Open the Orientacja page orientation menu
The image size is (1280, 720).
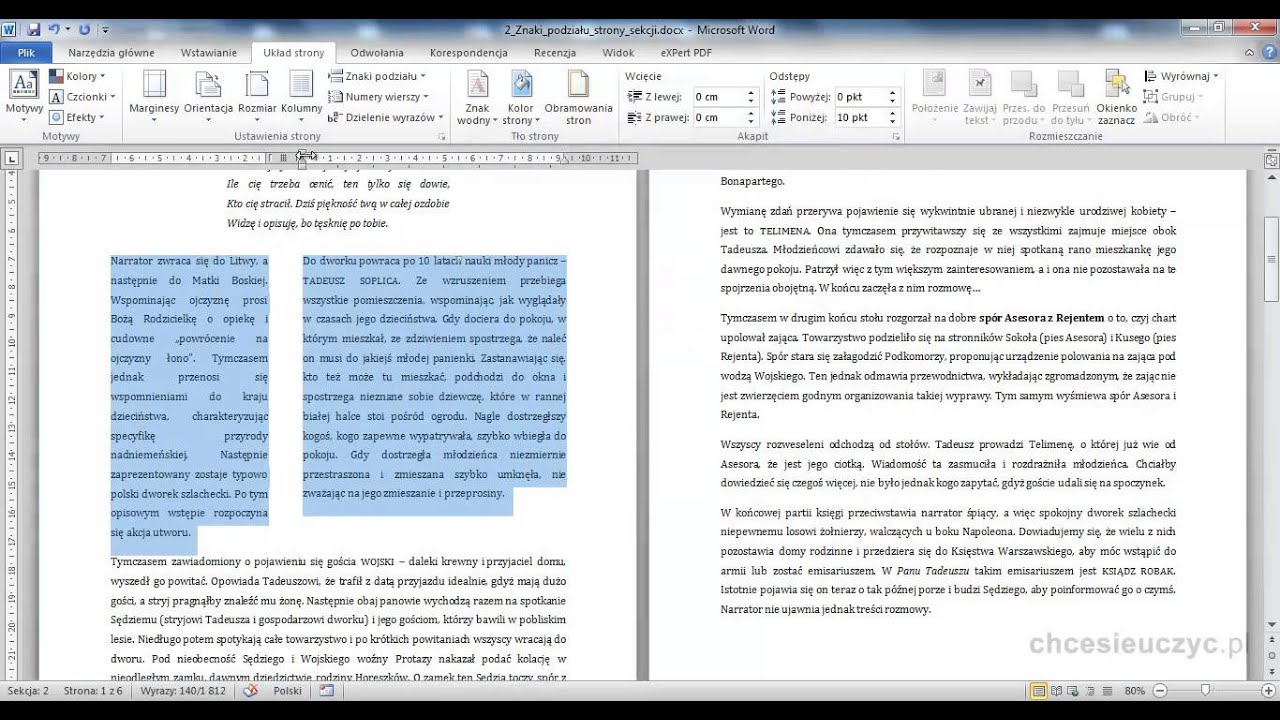[208, 96]
